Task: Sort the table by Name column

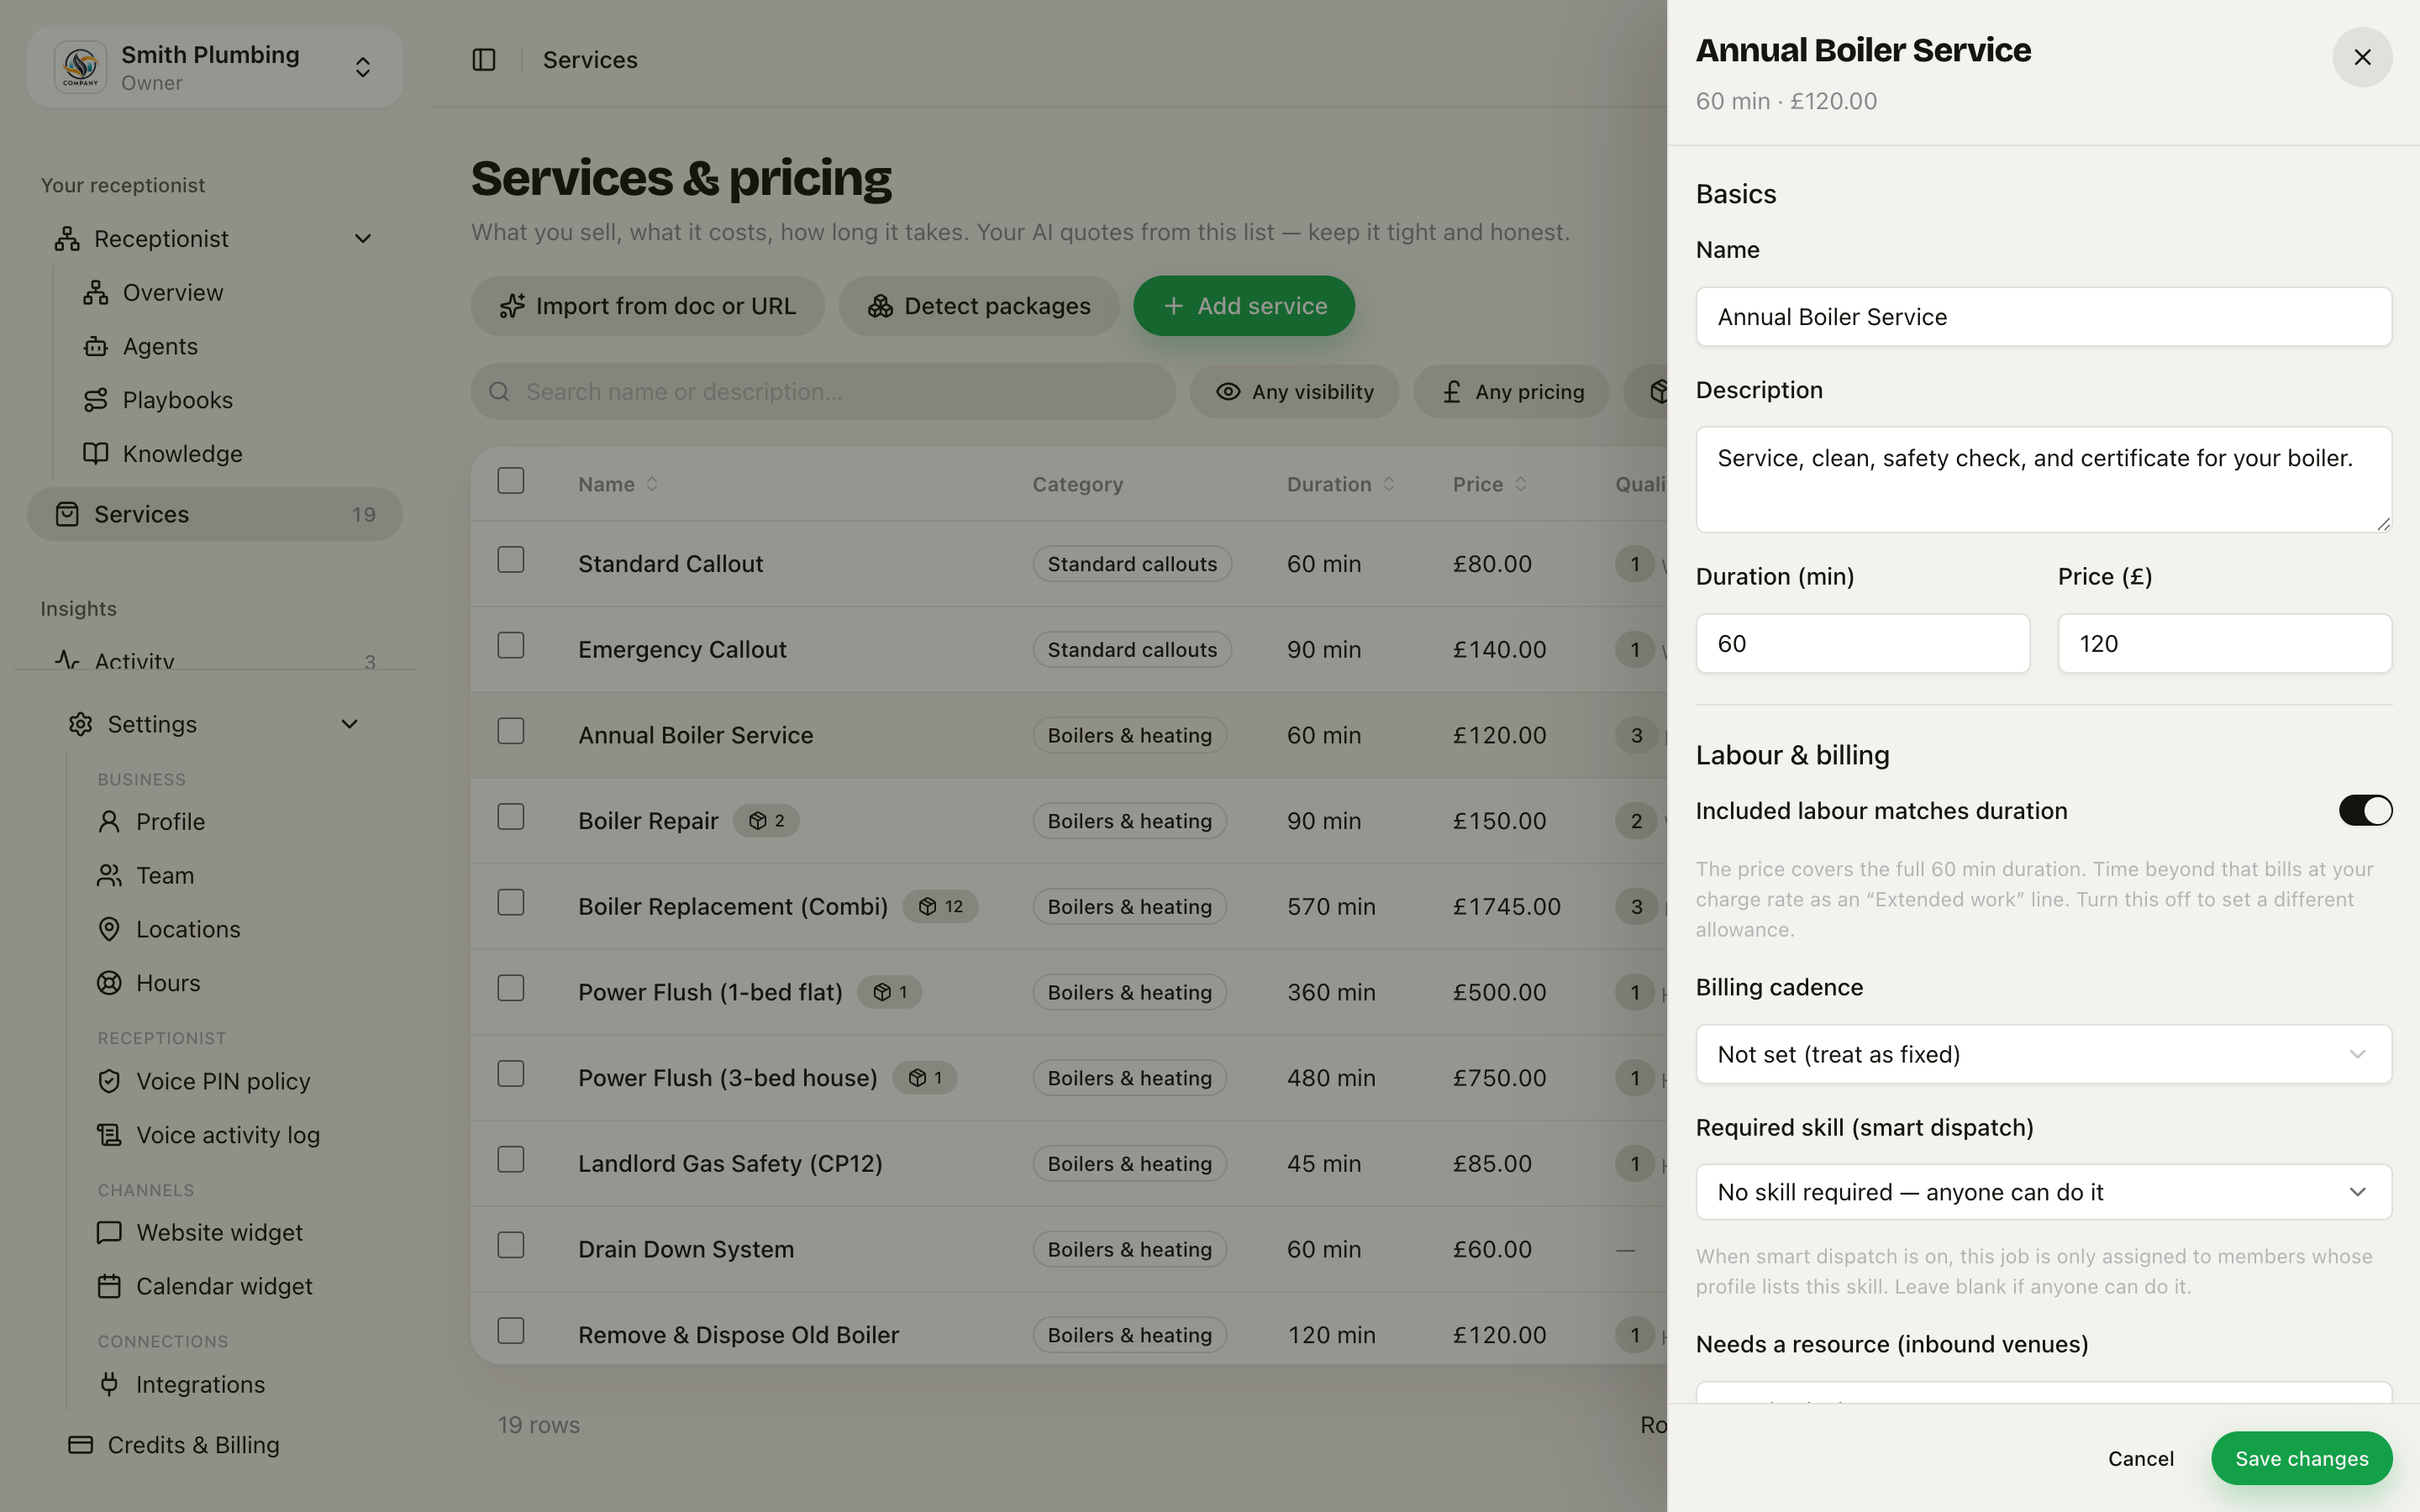Action: [618, 484]
